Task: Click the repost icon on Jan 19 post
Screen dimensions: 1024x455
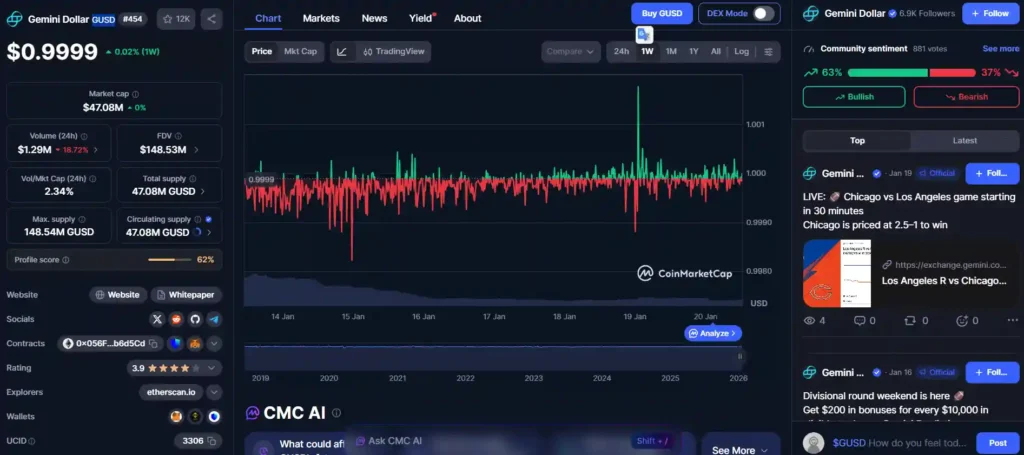Action: point(910,321)
